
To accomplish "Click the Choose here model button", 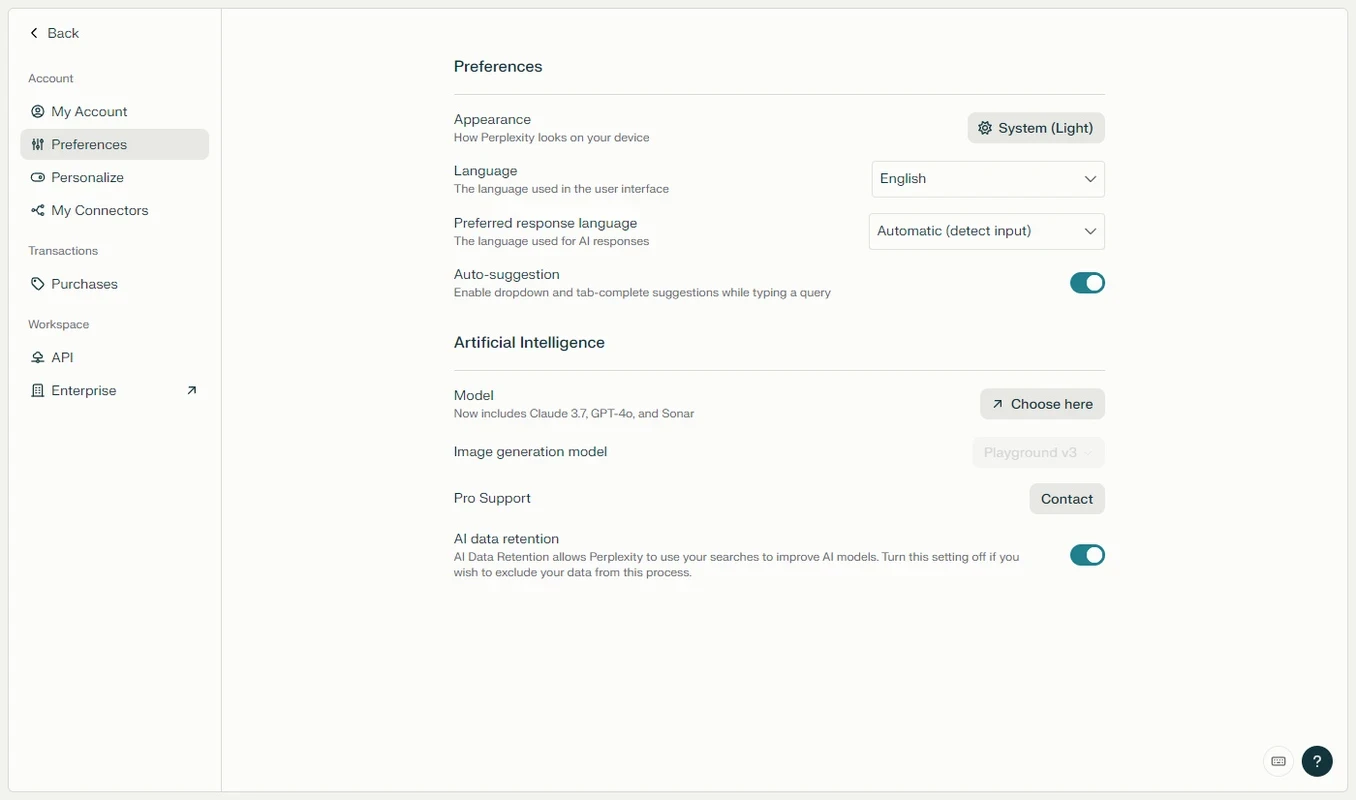I will click(1042, 404).
